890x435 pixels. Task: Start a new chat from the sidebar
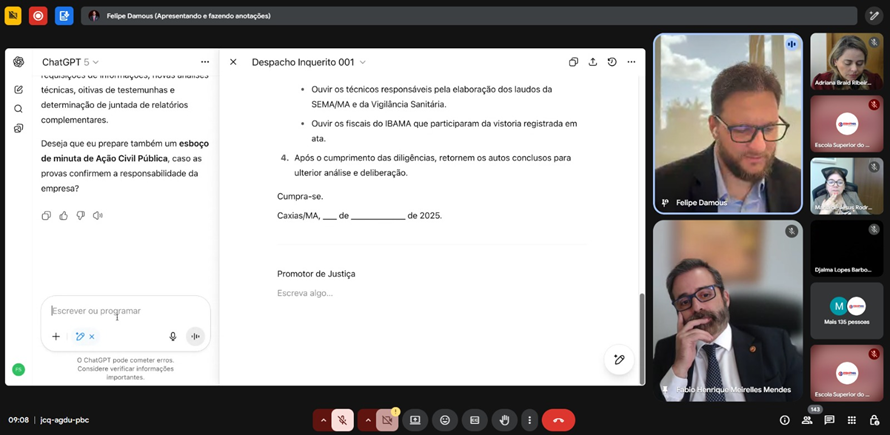(18, 89)
